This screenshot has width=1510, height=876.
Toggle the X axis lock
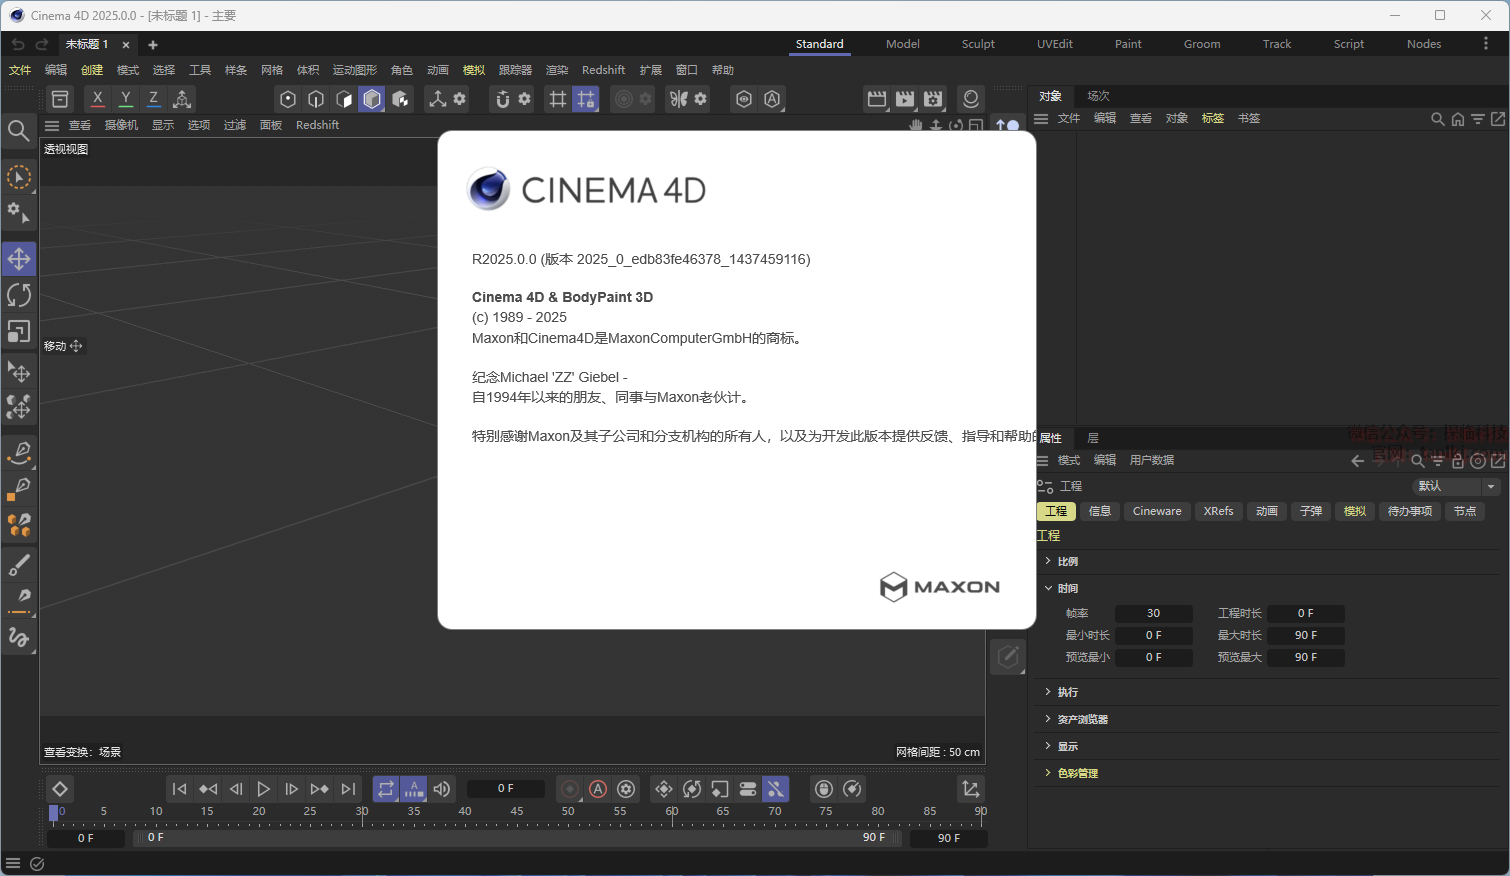coord(97,99)
